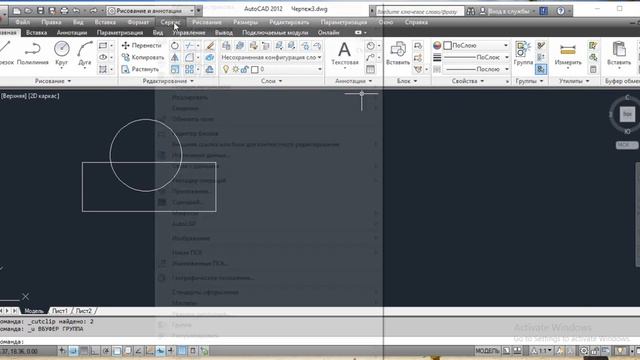
Task: Click the redo arrow in quick access toolbar
Action: 93,11
